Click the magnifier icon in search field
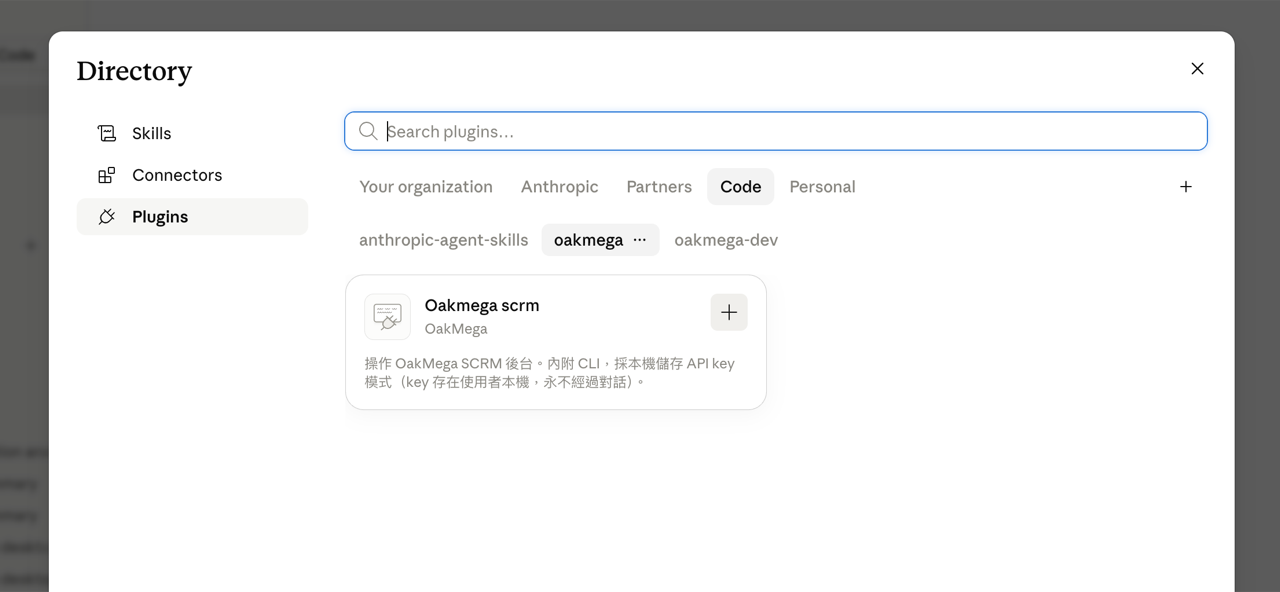The image size is (1280, 592). (x=368, y=131)
